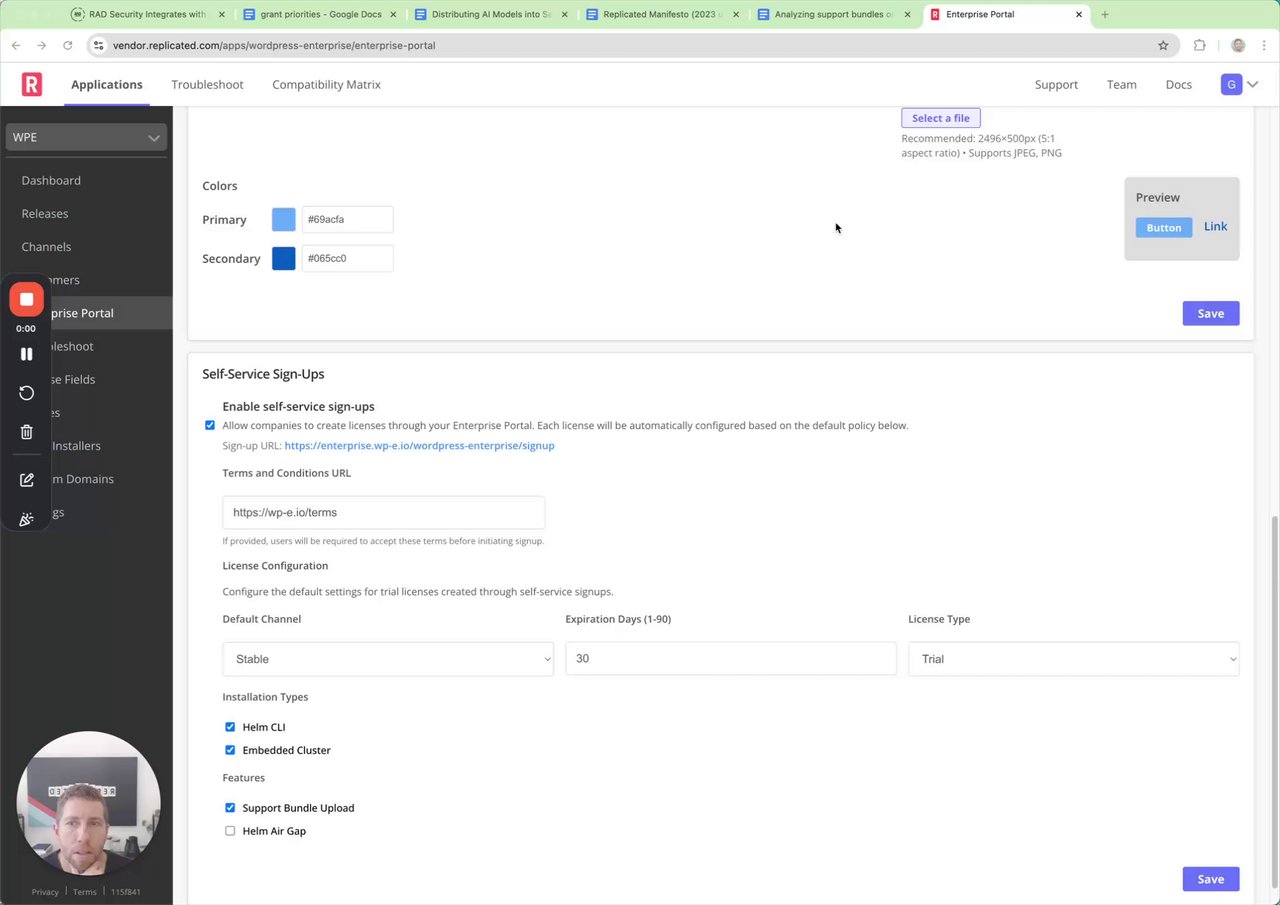The image size is (1280, 905).
Task: Delete the recording with trash icon
Action: (27, 432)
